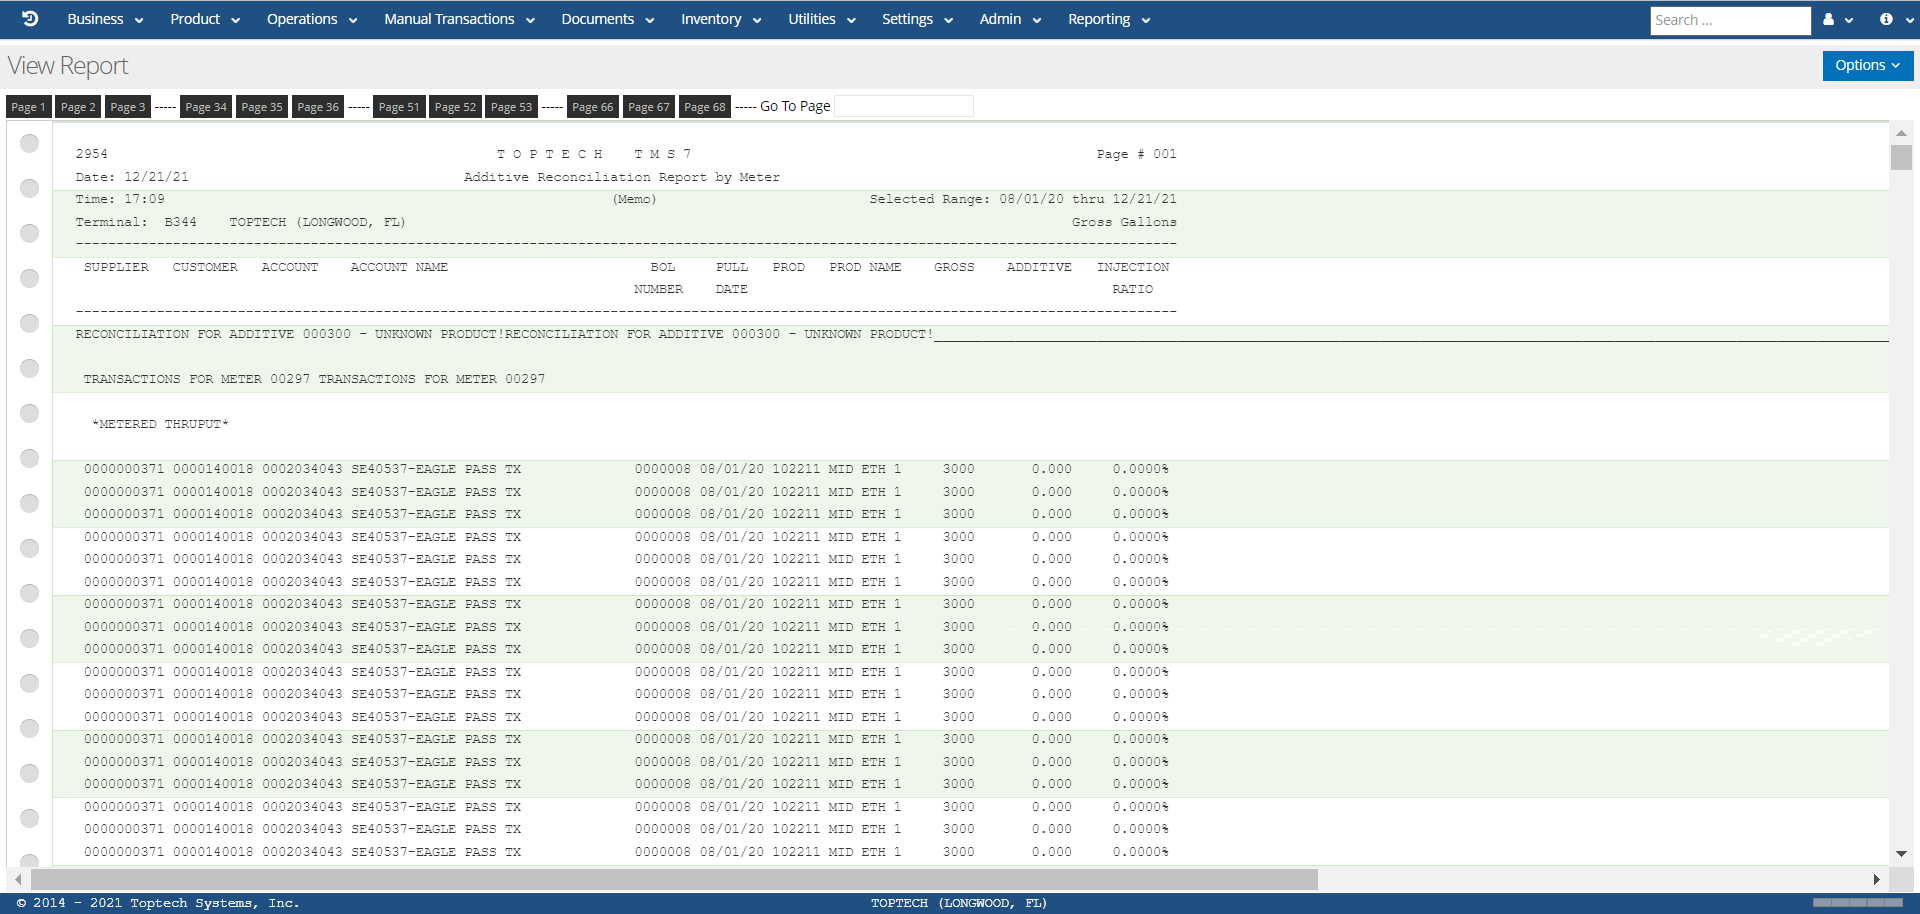1920x914 pixels.
Task: Select radio beside TRANSACTIONS FOR METER 00297
Action: coord(30,368)
